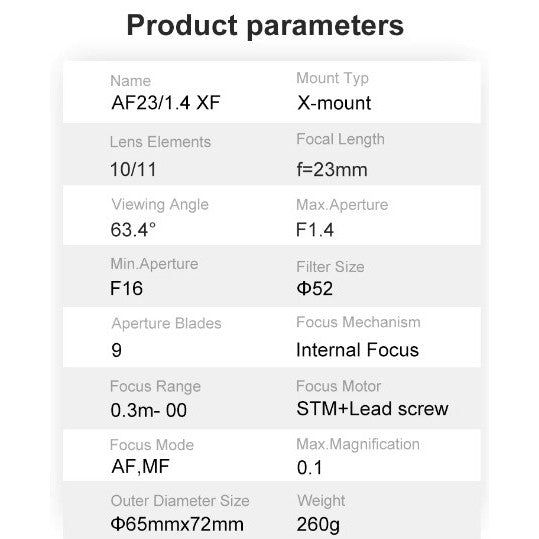Click the Internal Focus value
Image resolution: width=539 pixels, height=539 pixels.
click(x=358, y=350)
